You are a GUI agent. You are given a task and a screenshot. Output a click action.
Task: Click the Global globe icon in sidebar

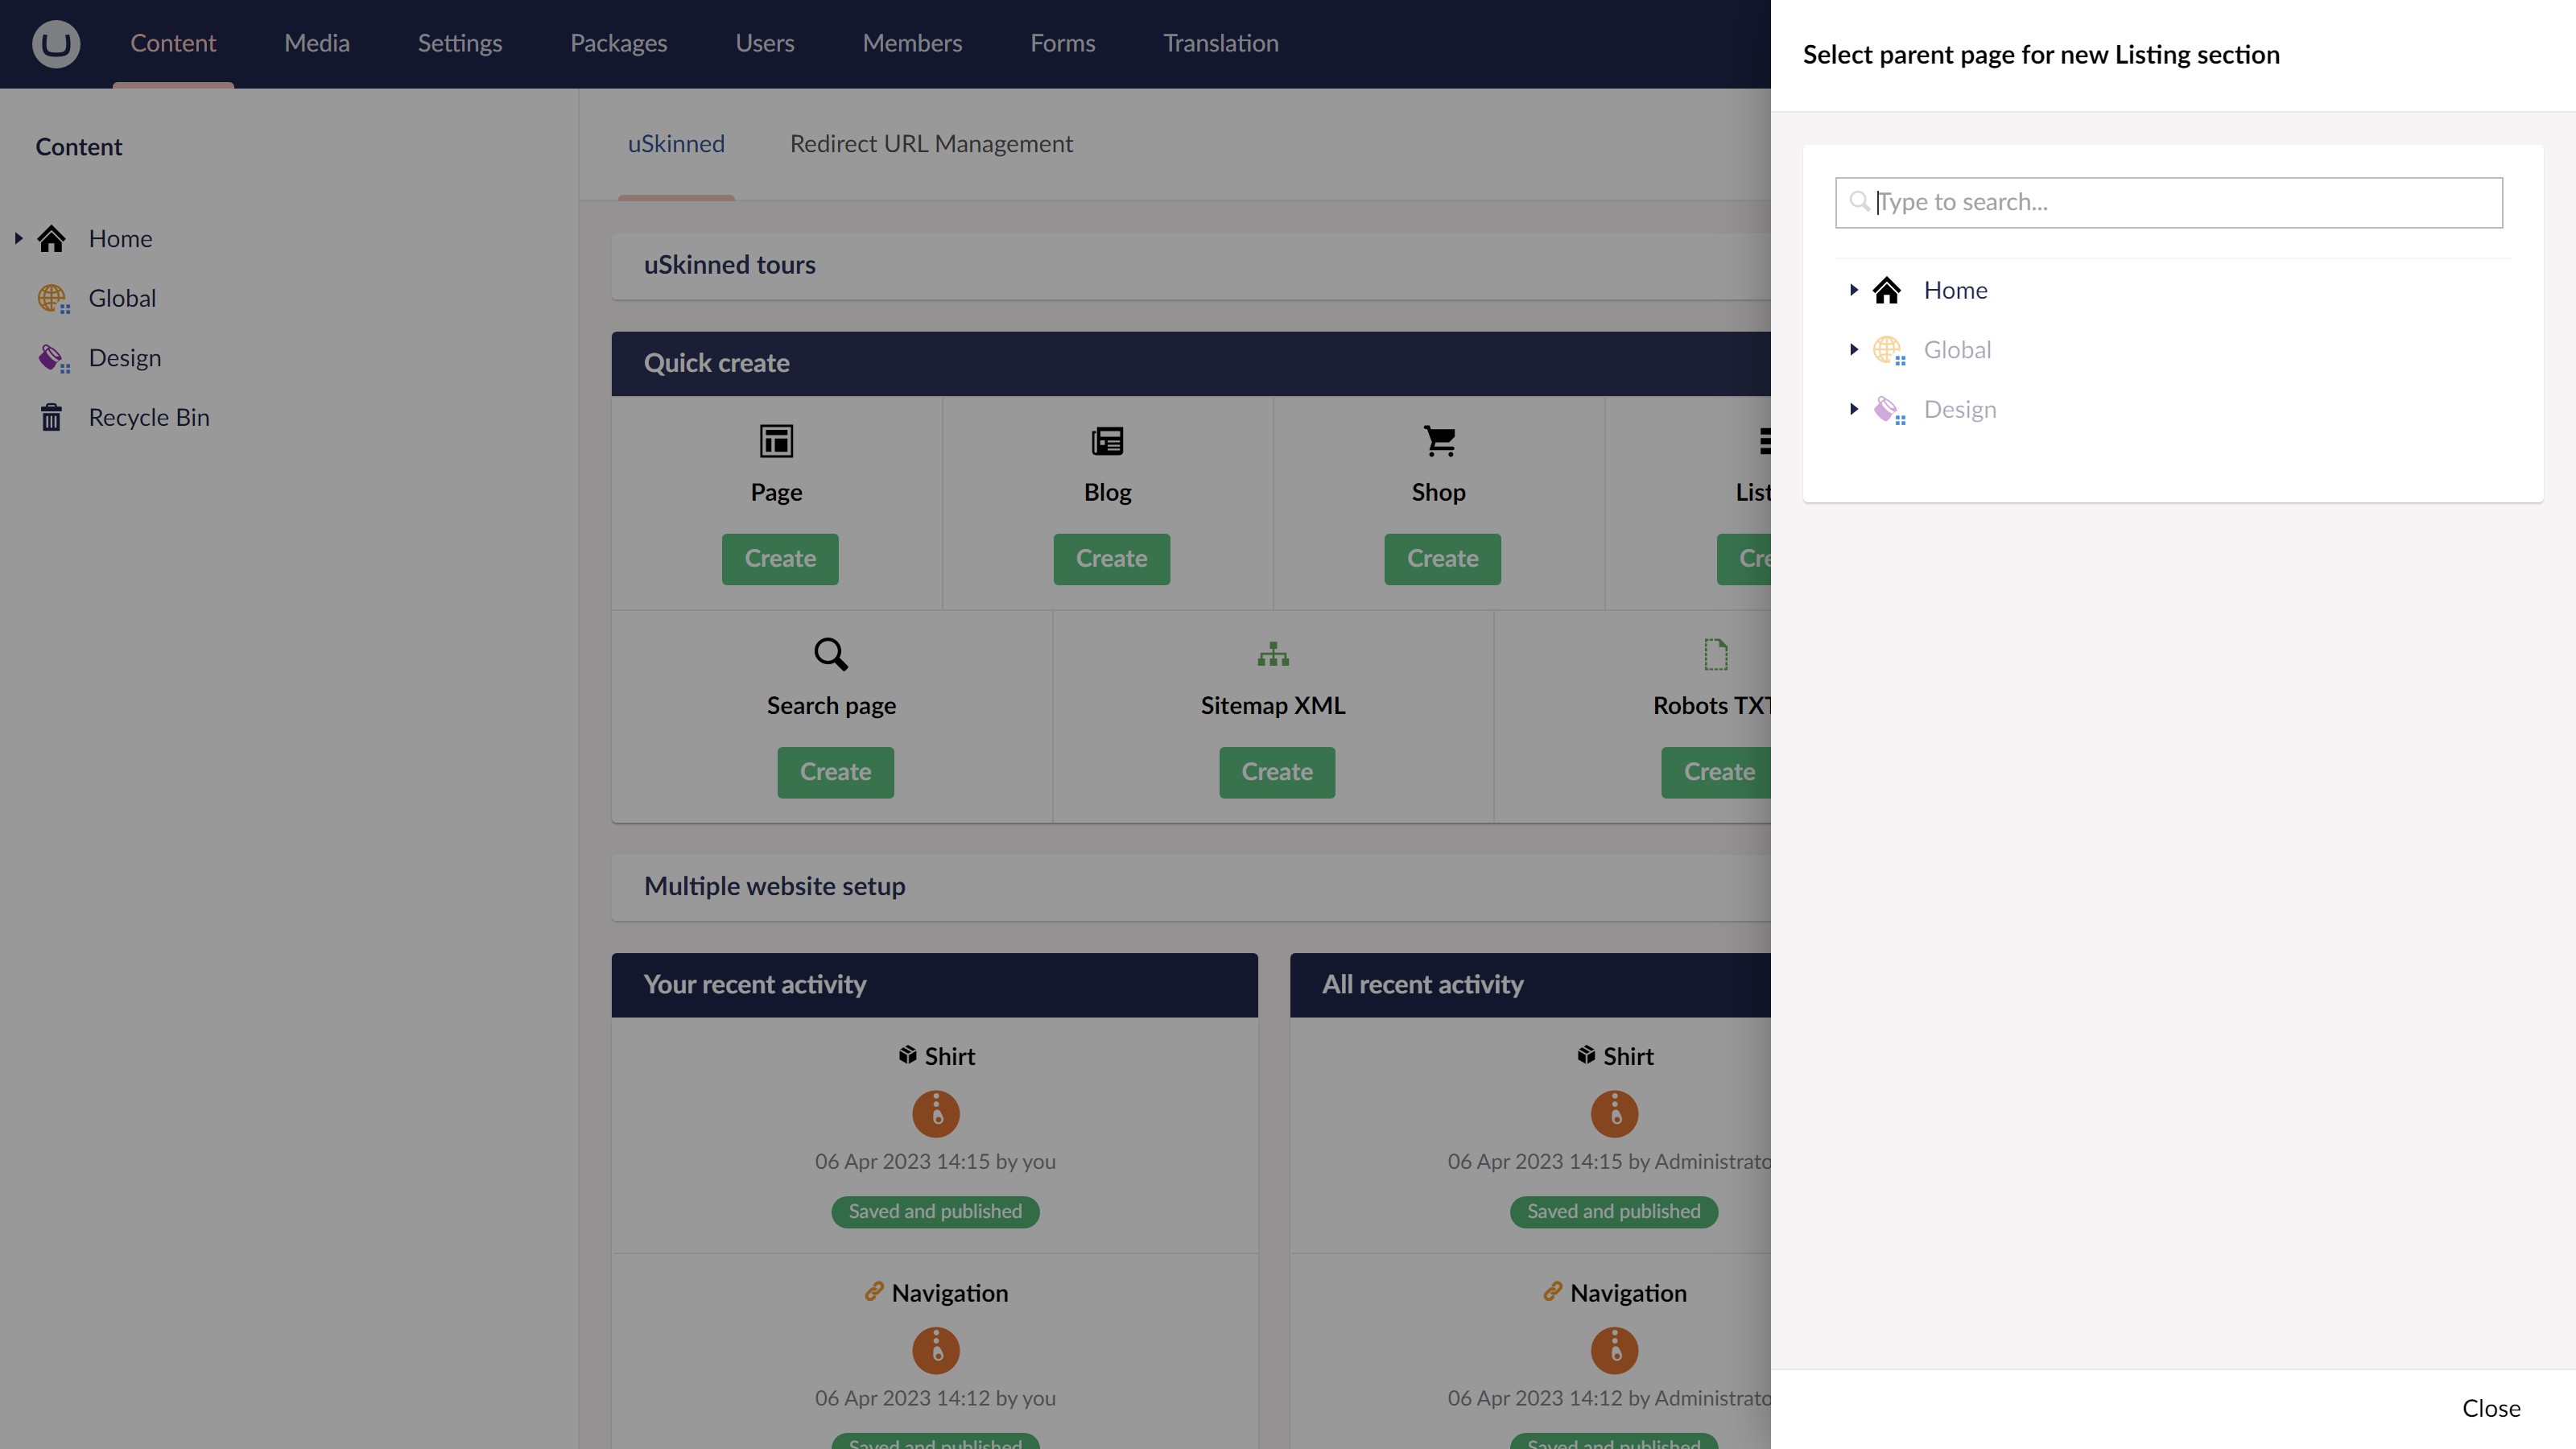coord(52,298)
